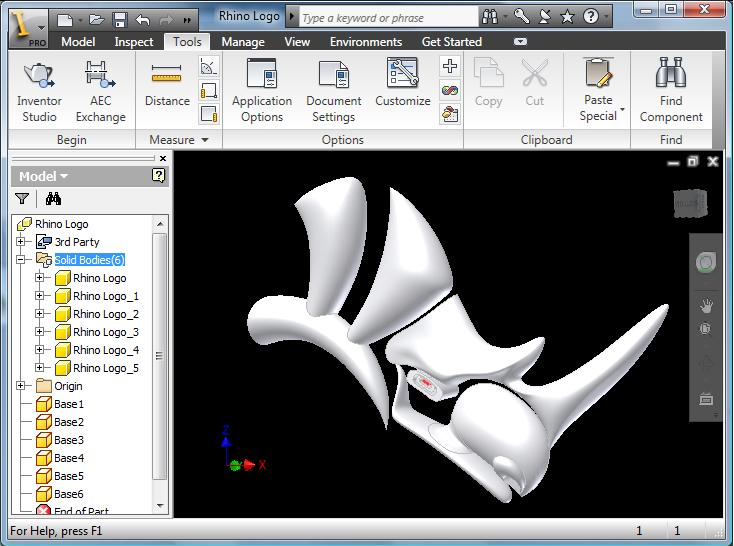The height and width of the screenshot is (546, 734).
Task: Click the Links icon in Options panel
Action: (450, 90)
